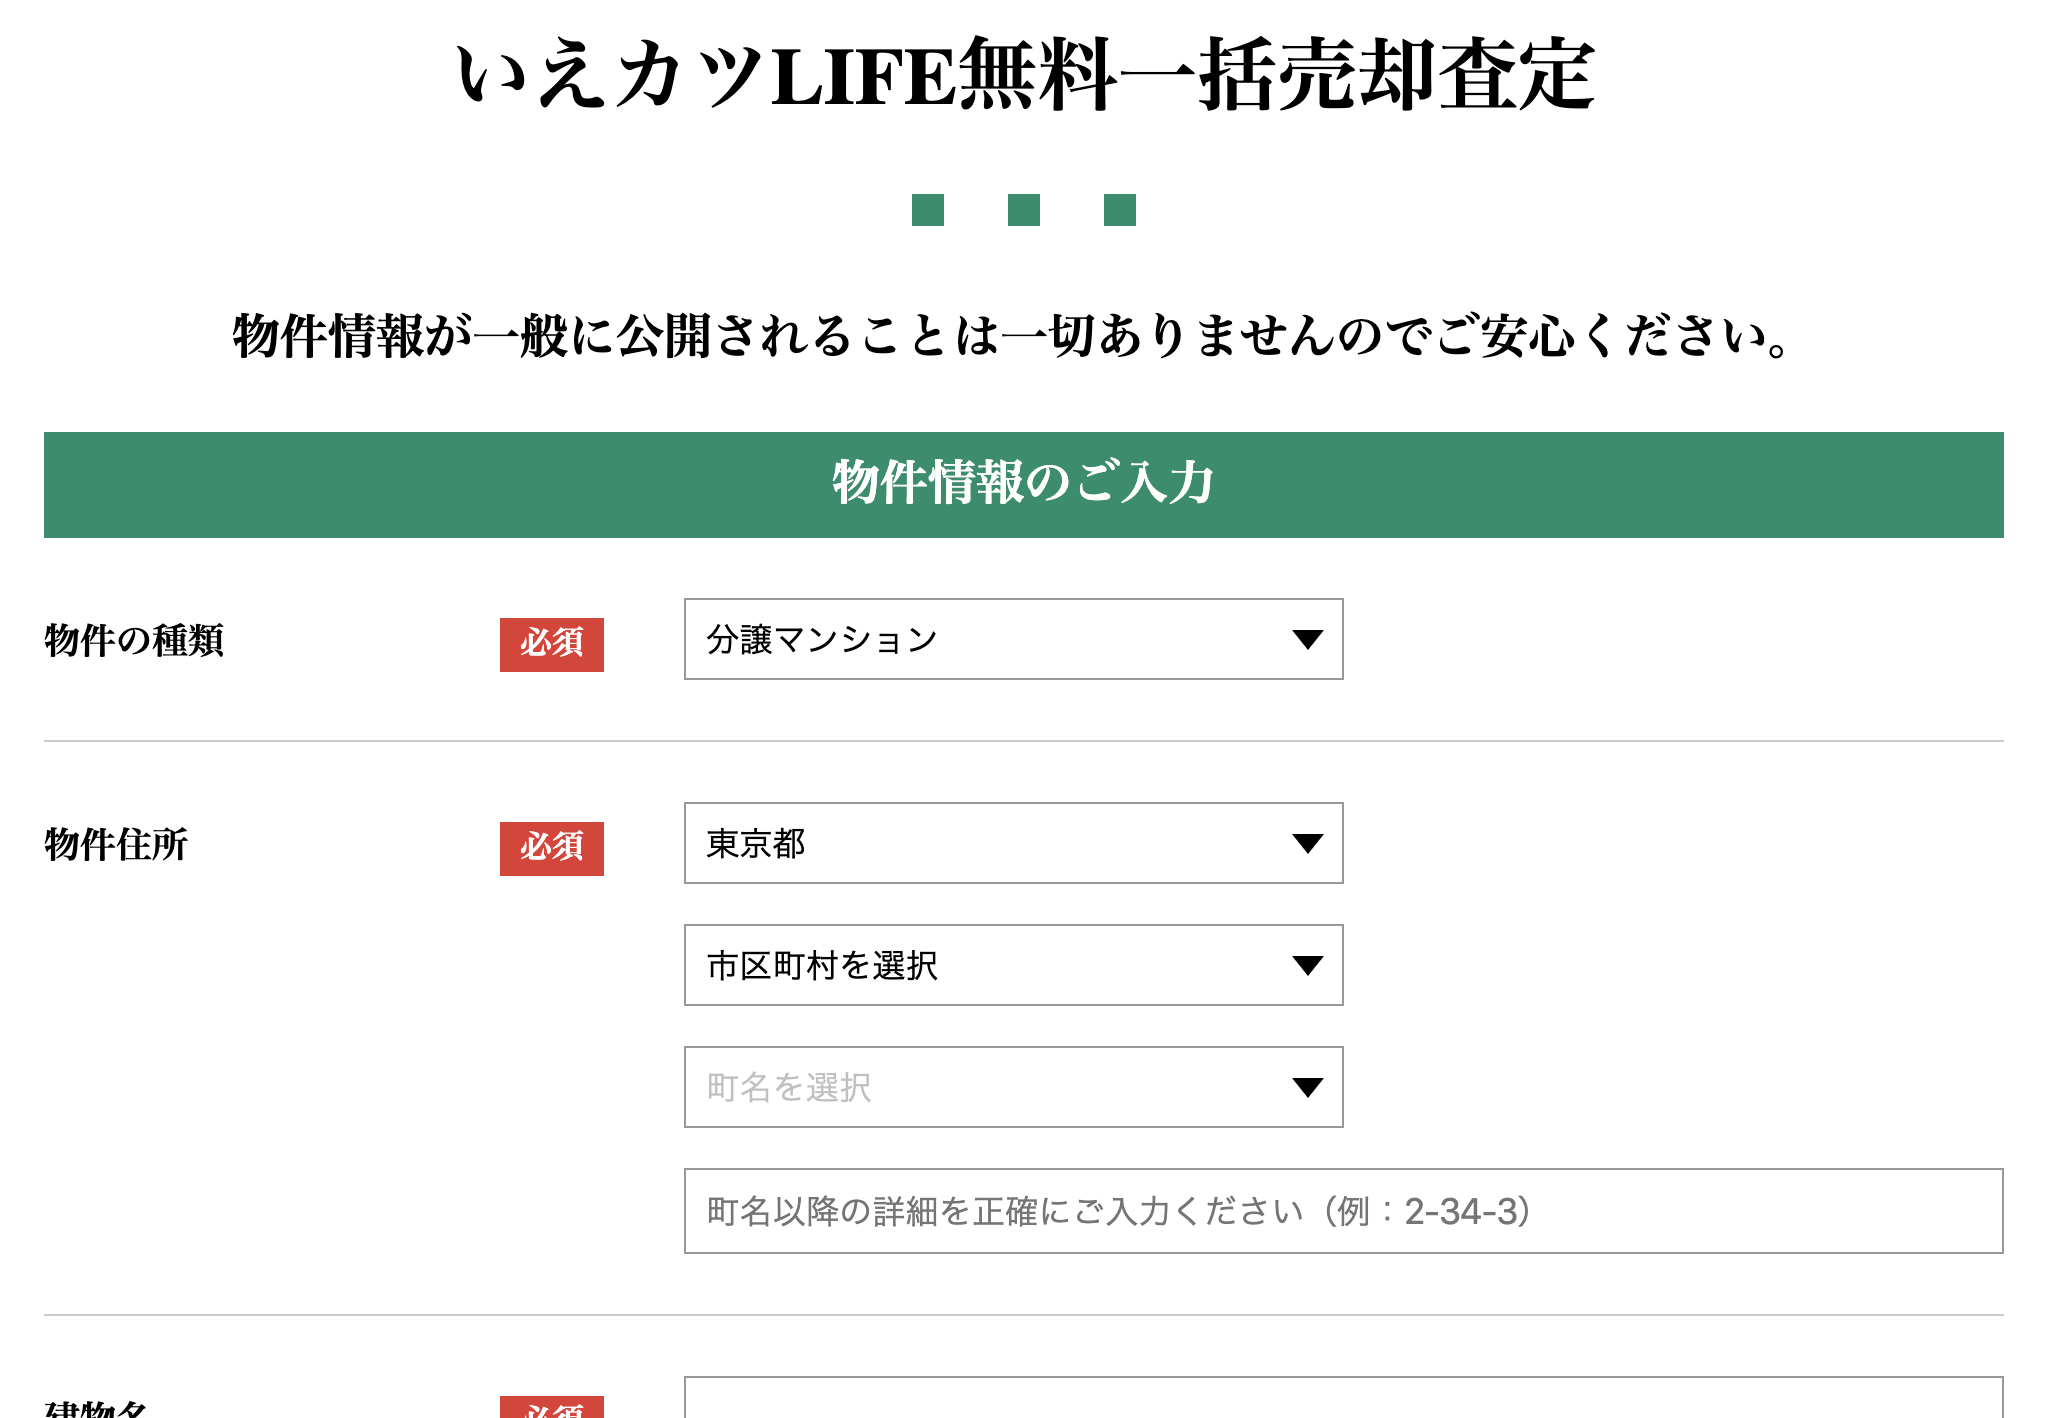Click the red 必須 badge beside 物件住所
Screen dimensions: 2048x1418
tap(551, 848)
